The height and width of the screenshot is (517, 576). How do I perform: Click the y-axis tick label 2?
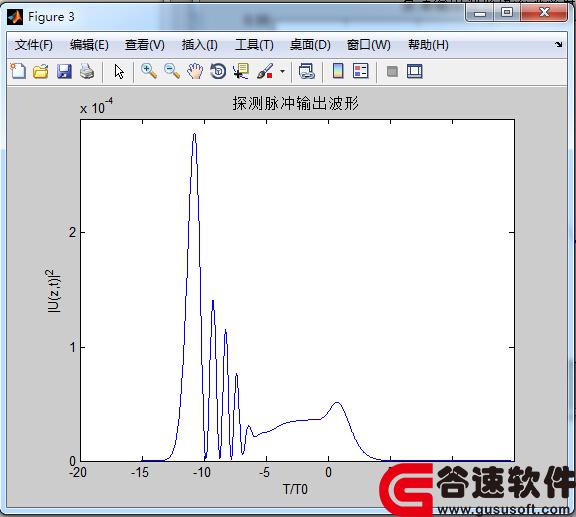[72, 232]
